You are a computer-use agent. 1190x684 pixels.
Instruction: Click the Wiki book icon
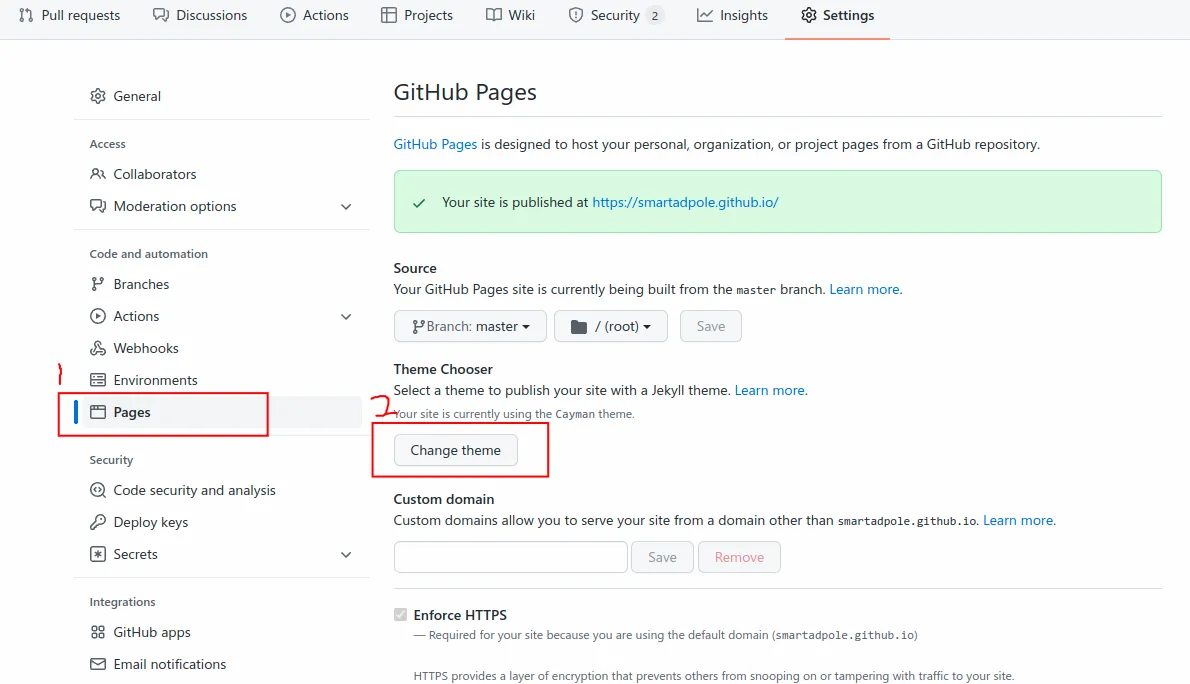(x=493, y=15)
